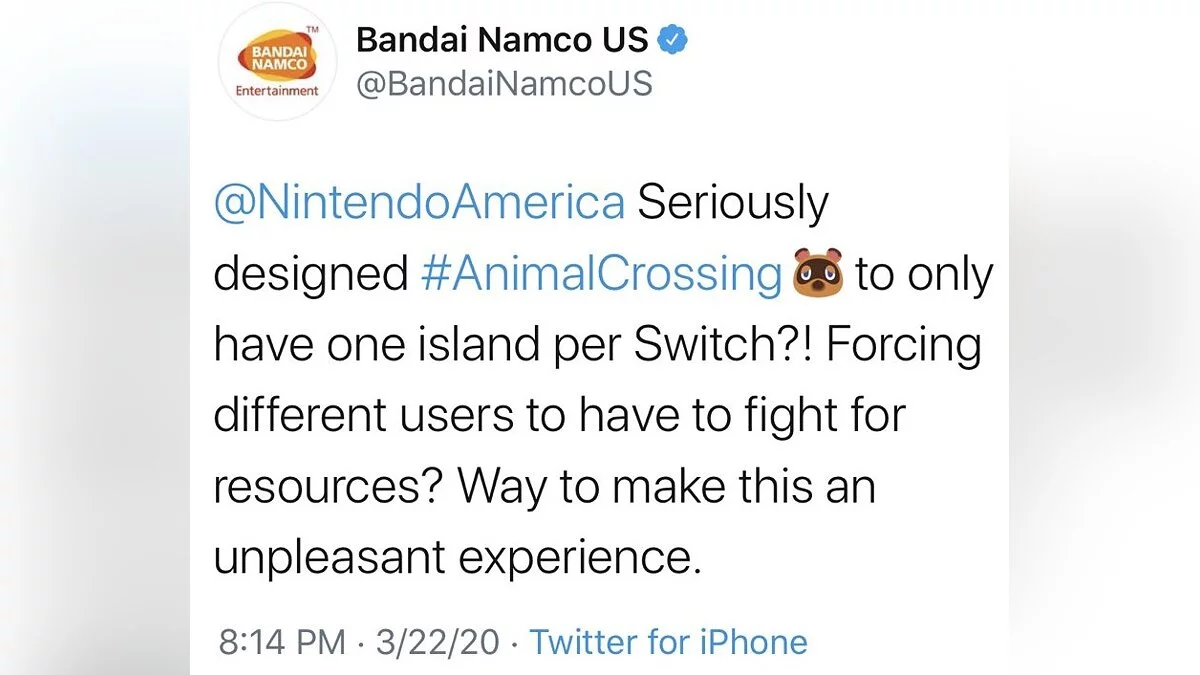Click the "Entertainment" caption under the logo
The height and width of the screenshot is (675, 1200).
tap(276, 90)
